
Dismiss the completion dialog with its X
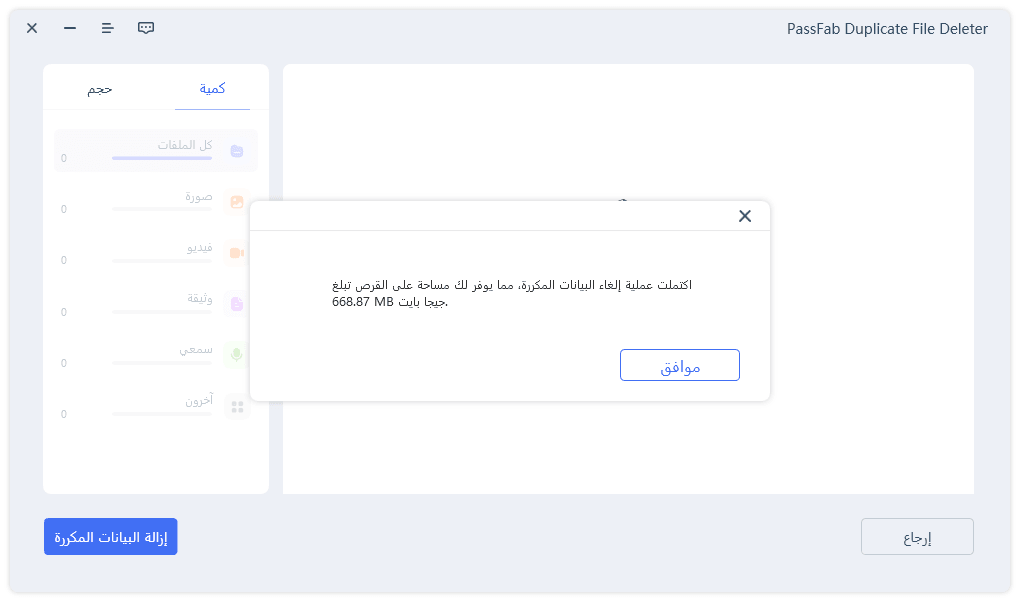pyautogui.click(x=744, y=215)
